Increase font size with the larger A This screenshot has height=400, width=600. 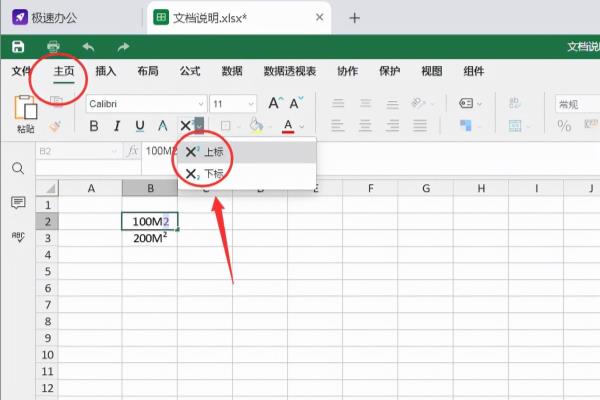pos(275,103)
